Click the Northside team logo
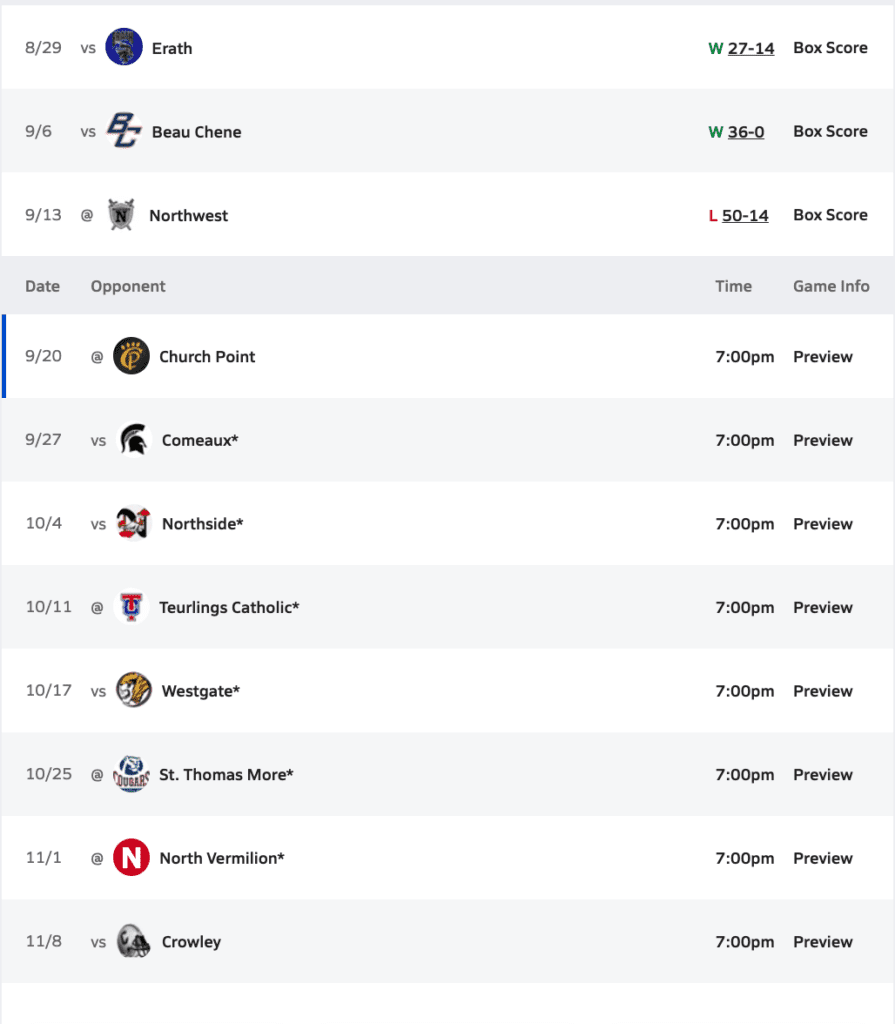Screen dimensions: 895x1024 133,524
